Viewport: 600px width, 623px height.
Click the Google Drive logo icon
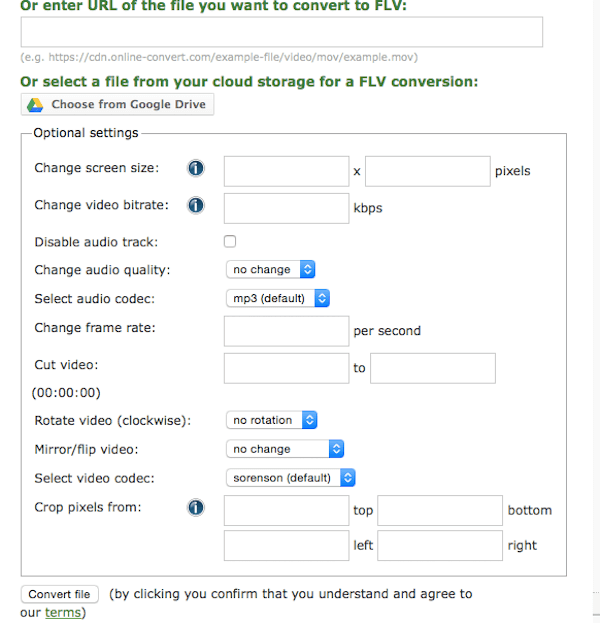pyautogui.click(x=35, y=105)
